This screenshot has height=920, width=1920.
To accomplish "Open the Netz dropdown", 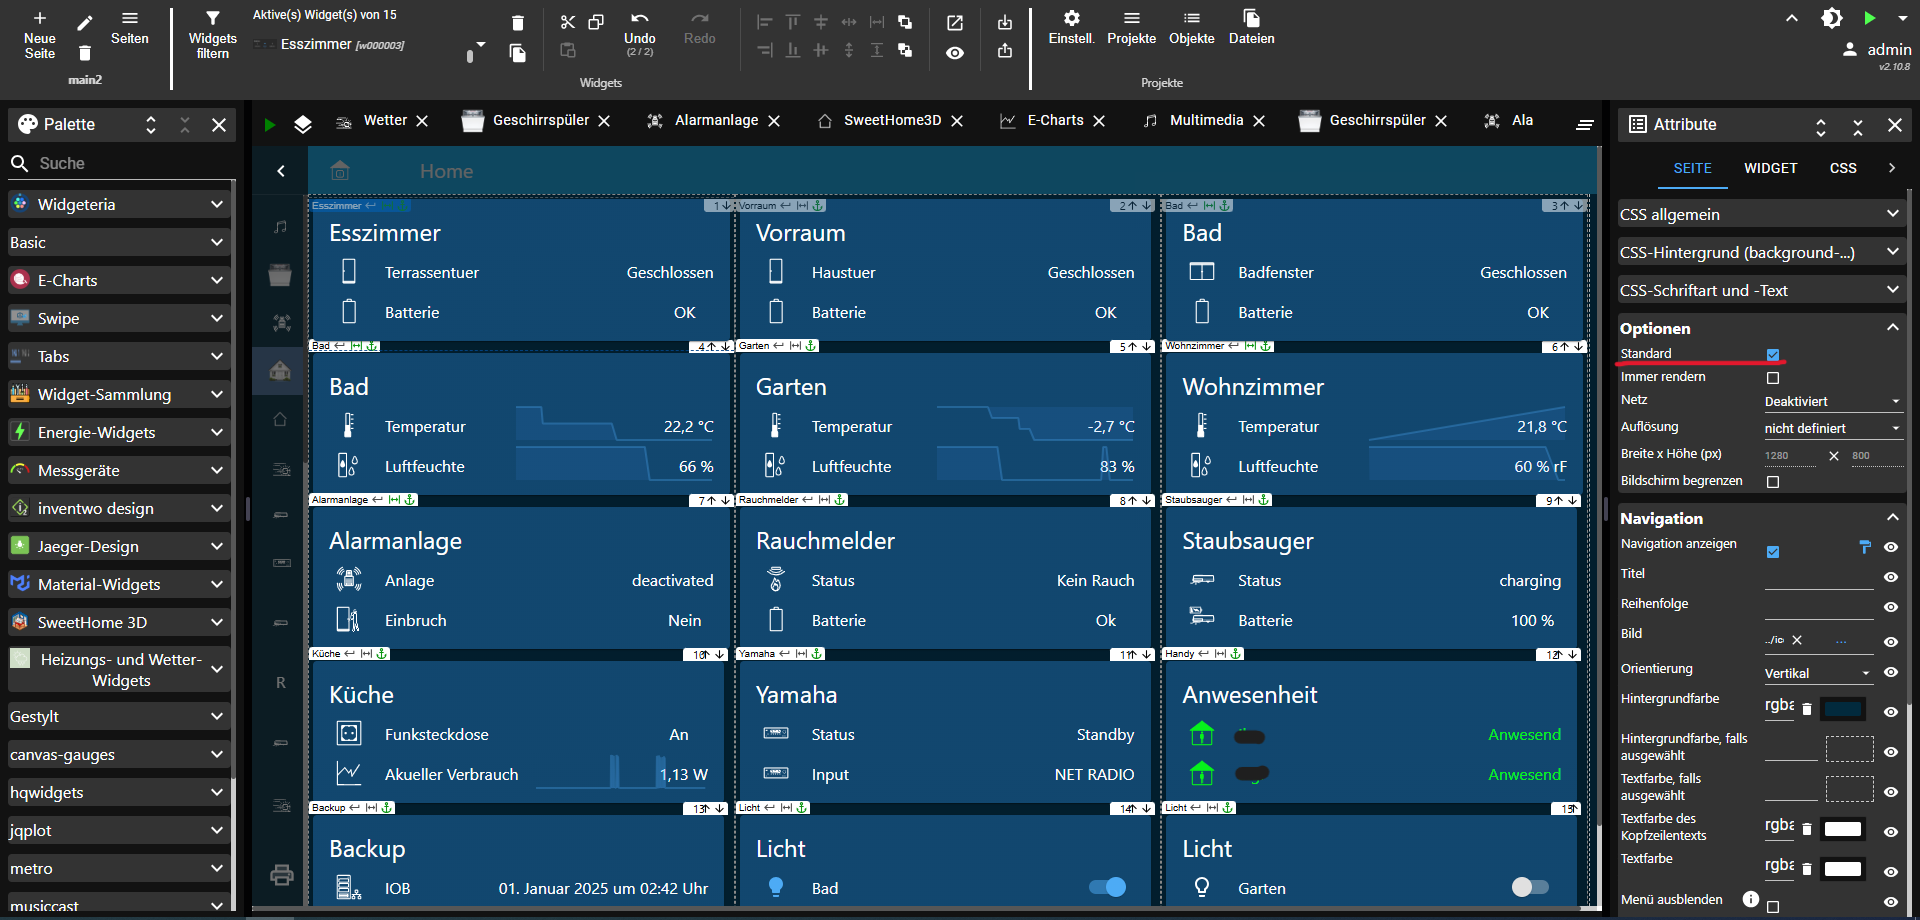I will coord(1833,401).
